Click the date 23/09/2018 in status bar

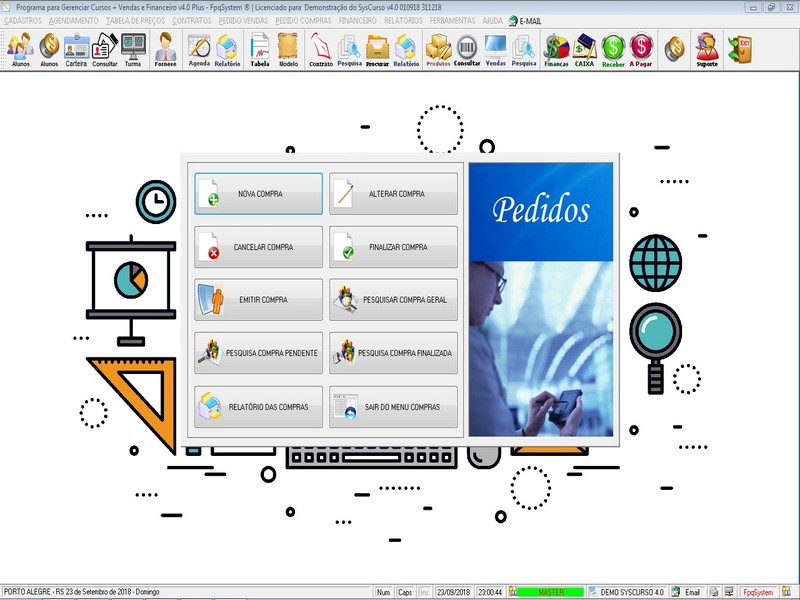coord(453,592)
